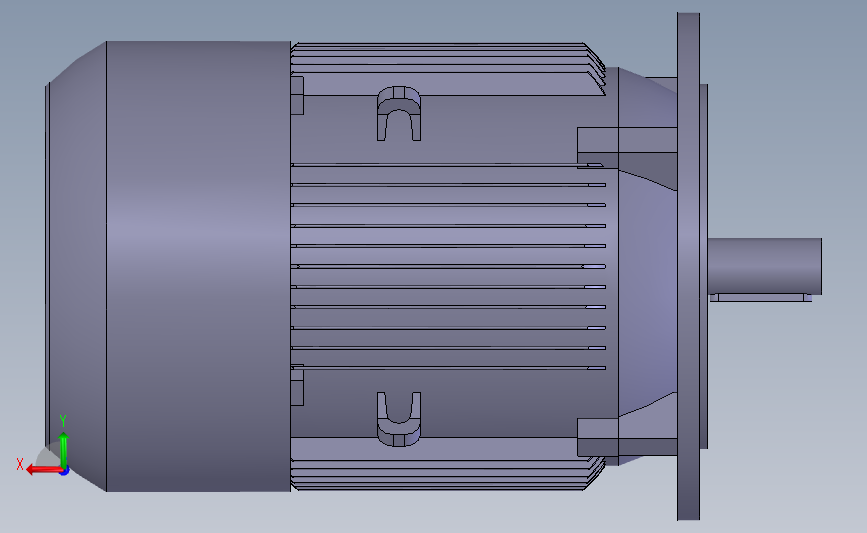Select the motor output shaft
Image resolution: width=867 pixels, height=533 pixels.
pyautogui.click(x=765, y=266)
